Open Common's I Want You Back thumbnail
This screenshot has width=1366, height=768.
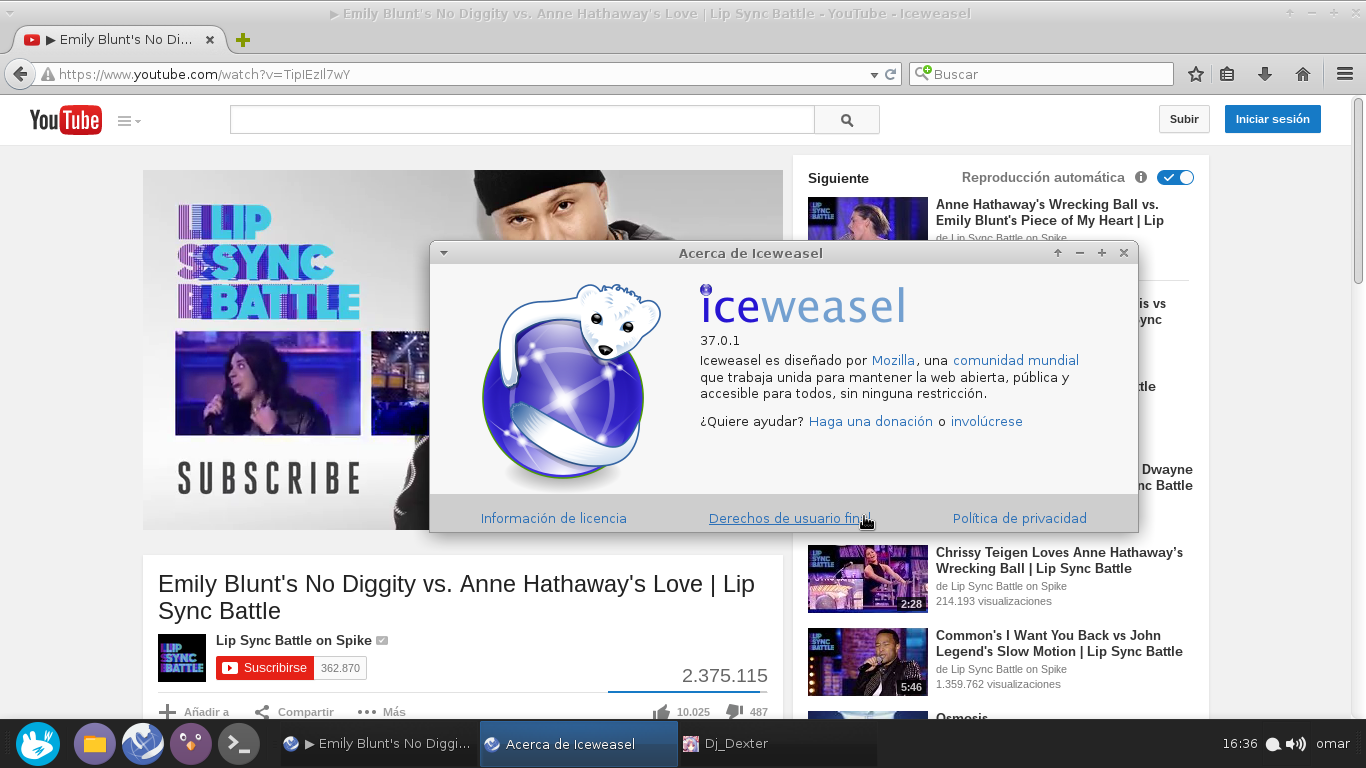[x=868, y=661]
